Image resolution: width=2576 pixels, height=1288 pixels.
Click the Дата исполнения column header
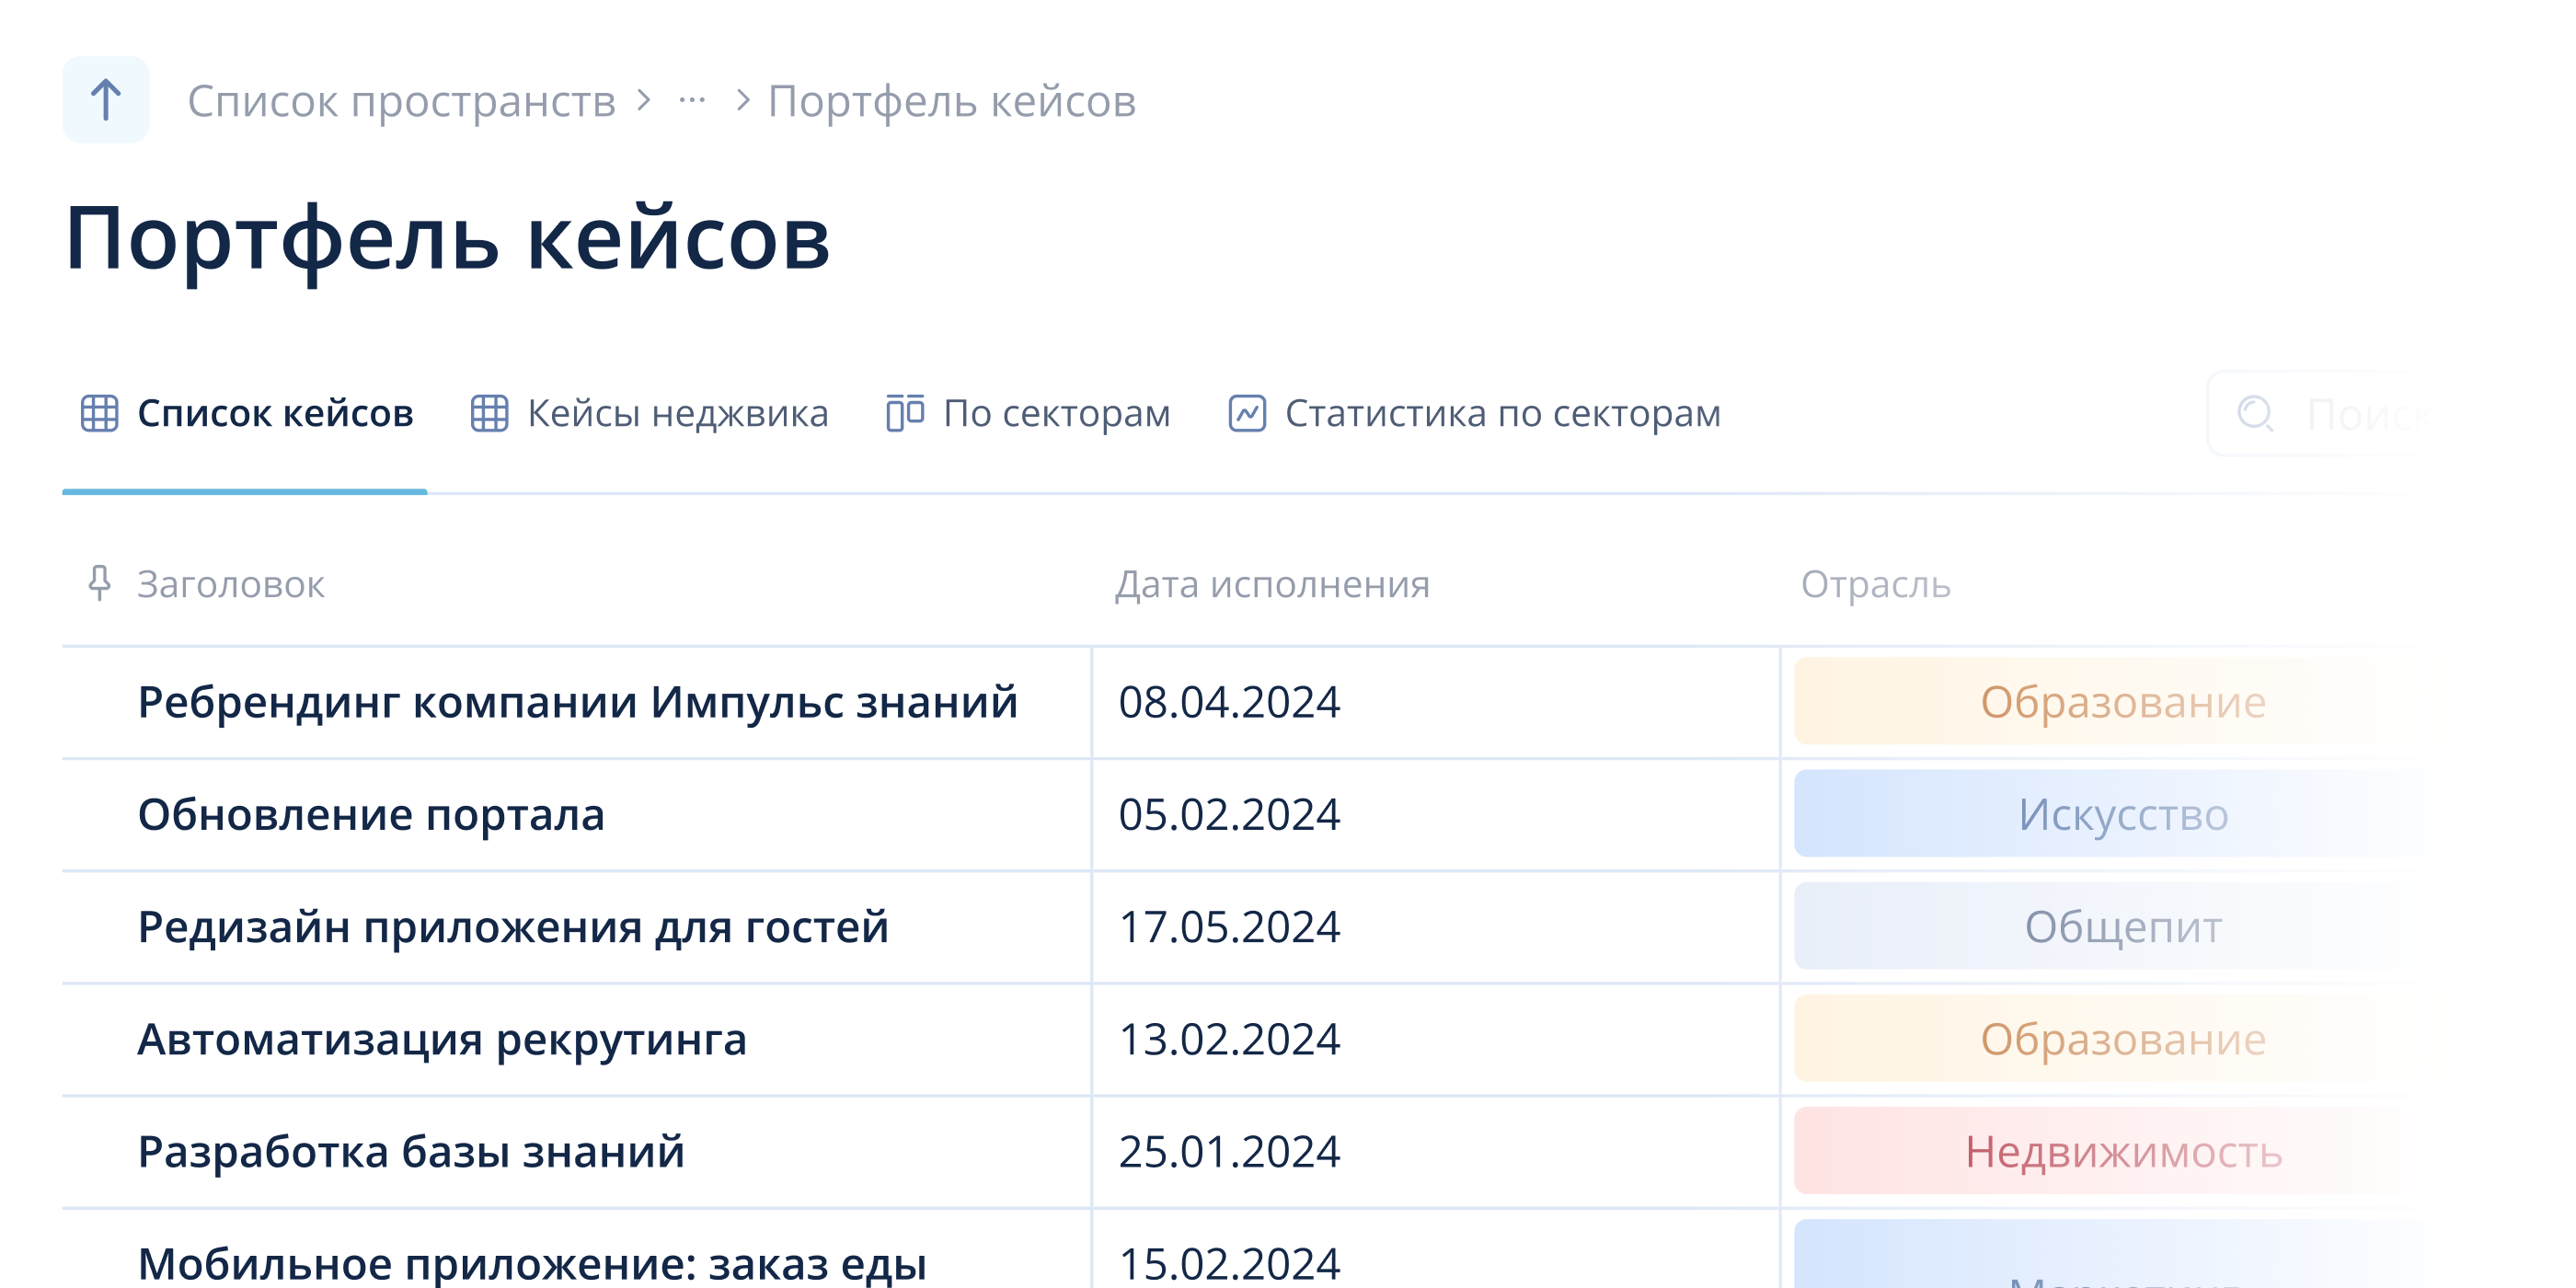point(1272,584)
